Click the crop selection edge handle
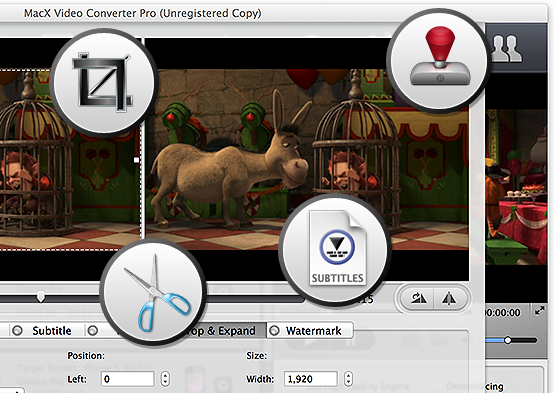 (137, 160)
